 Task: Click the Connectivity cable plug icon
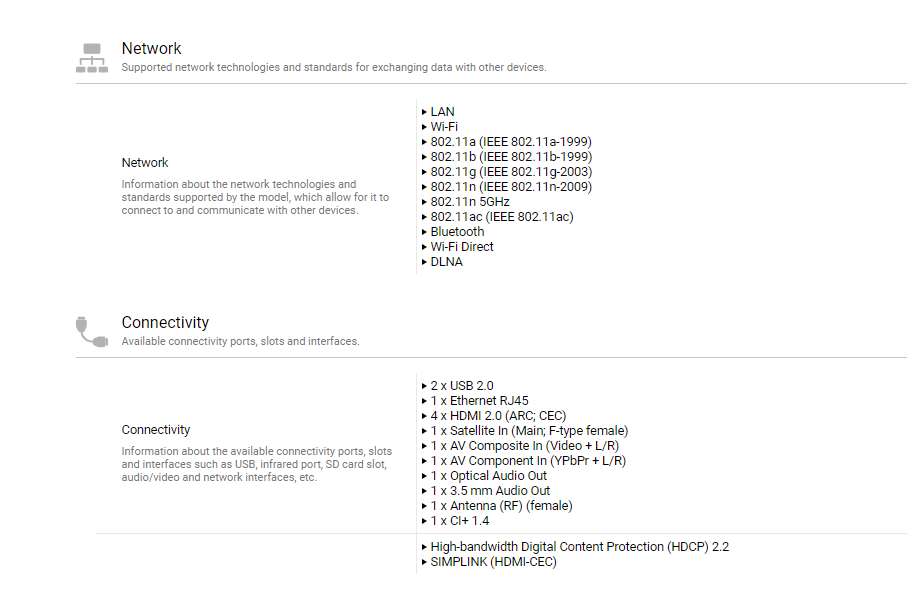pyautogui.click(x=91, y=331)
